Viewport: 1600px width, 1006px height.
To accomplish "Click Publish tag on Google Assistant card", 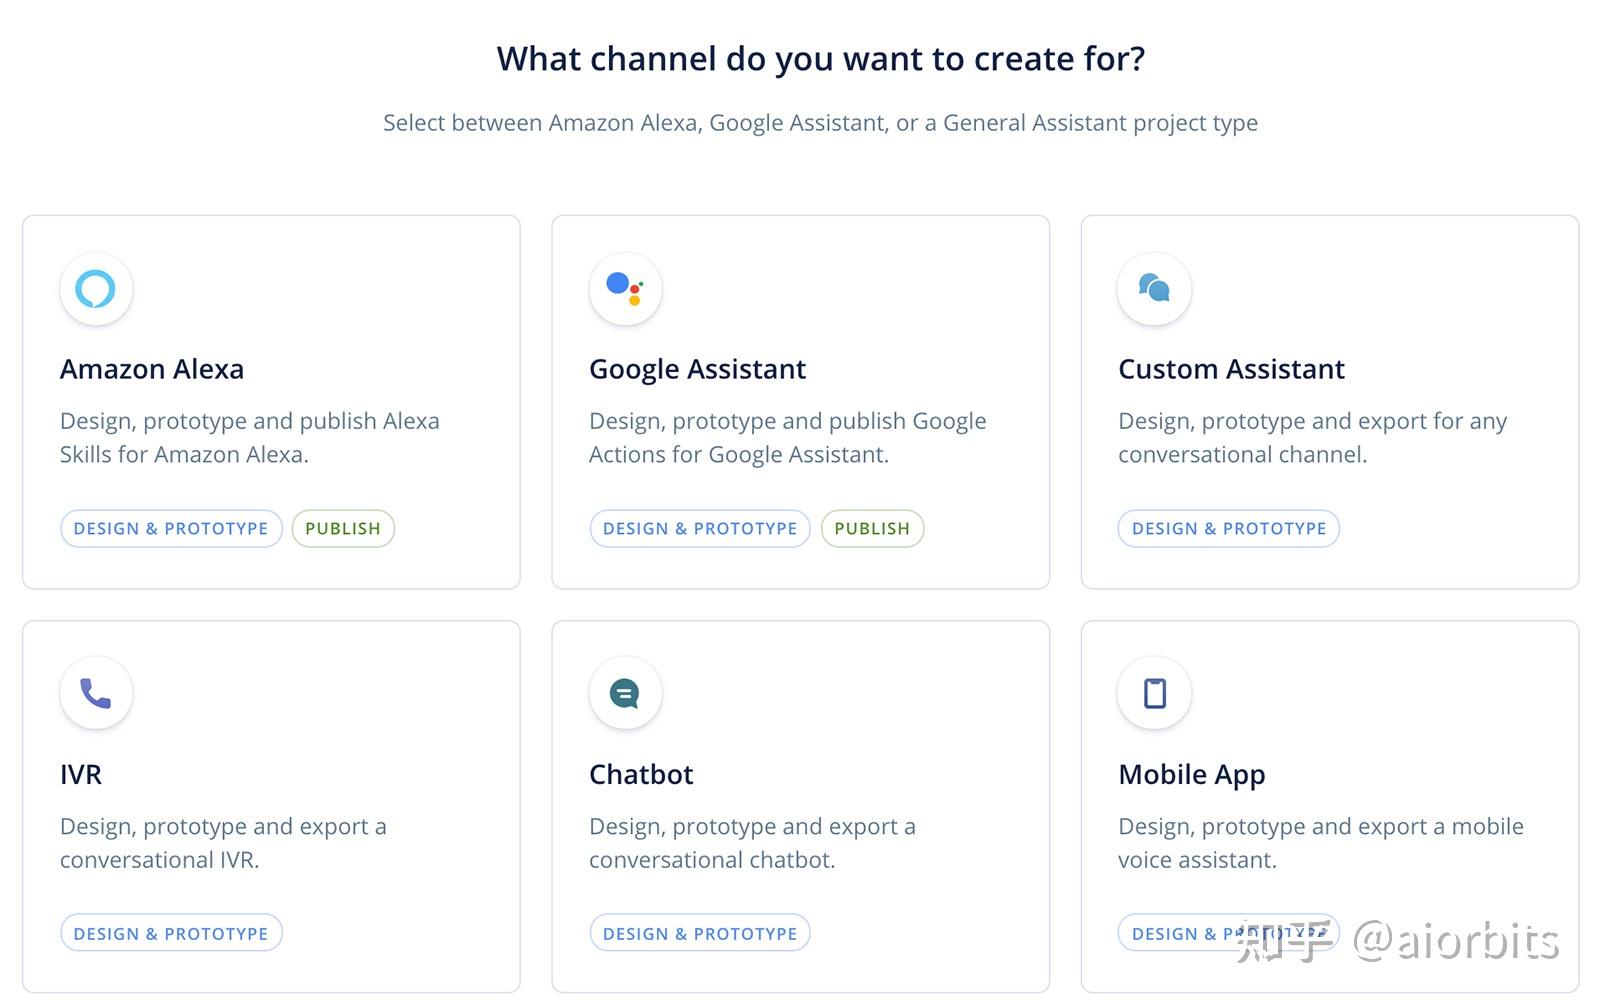I will point(872,528).
